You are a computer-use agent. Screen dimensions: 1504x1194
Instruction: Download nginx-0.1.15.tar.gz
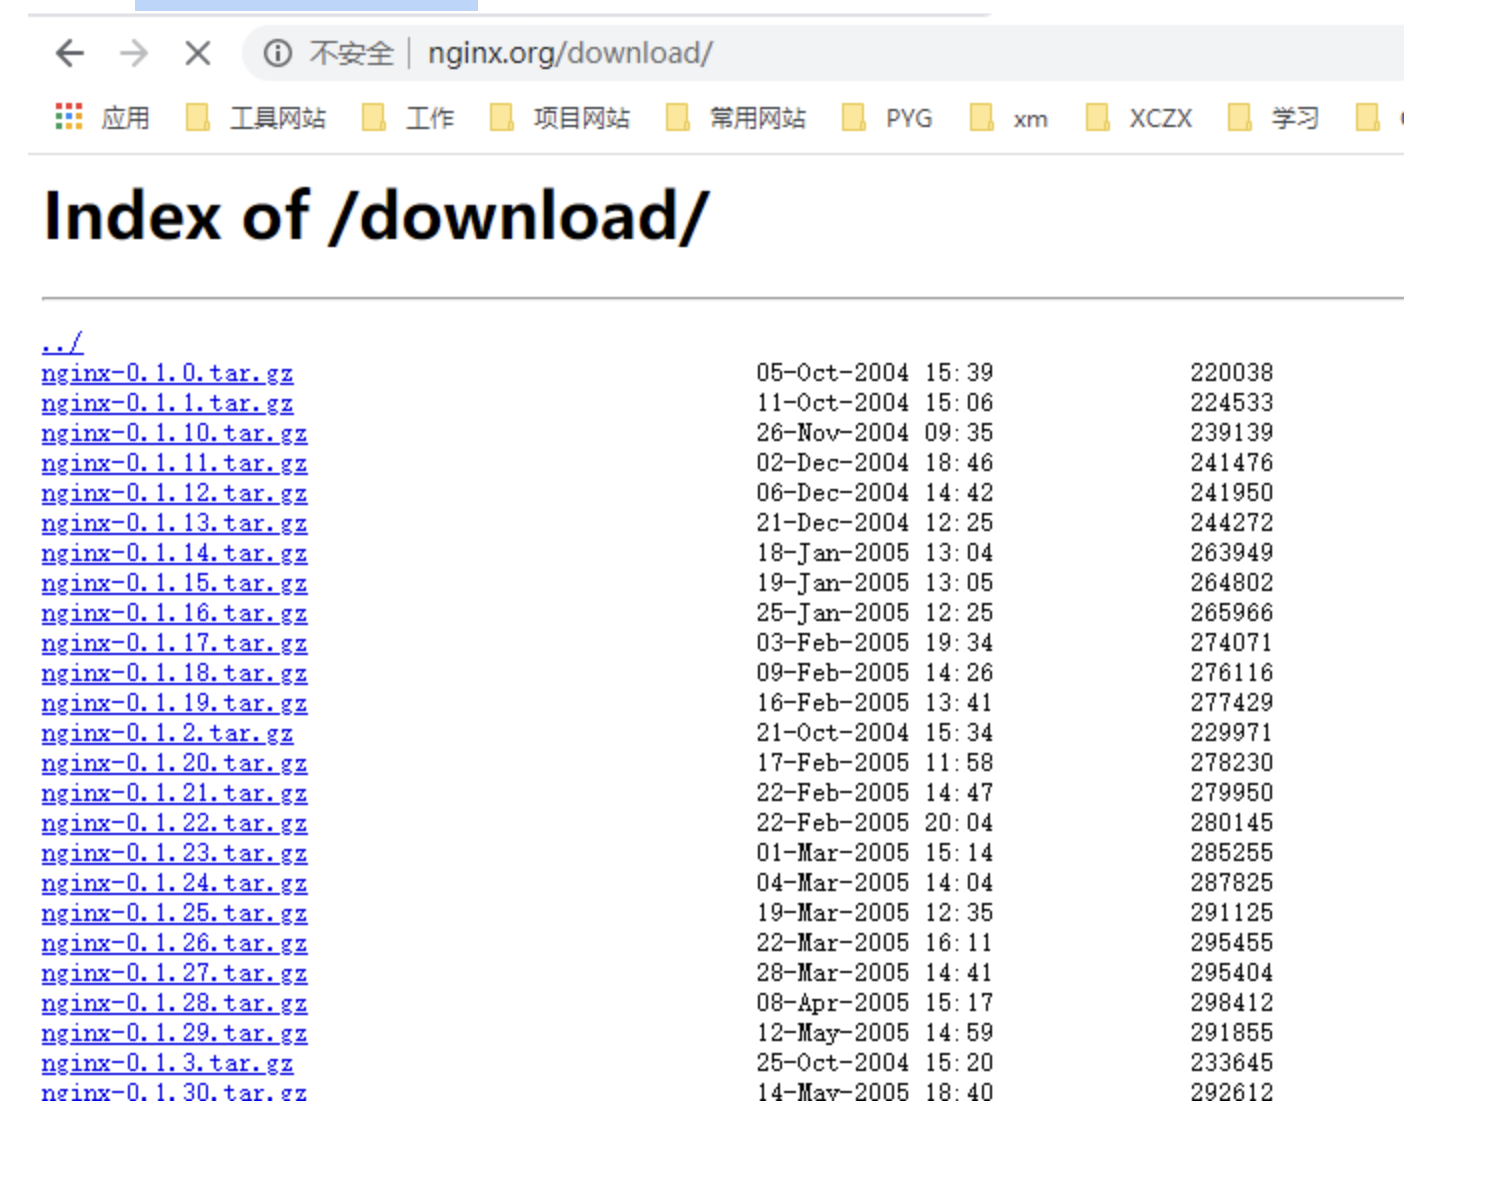pos(174,583)
